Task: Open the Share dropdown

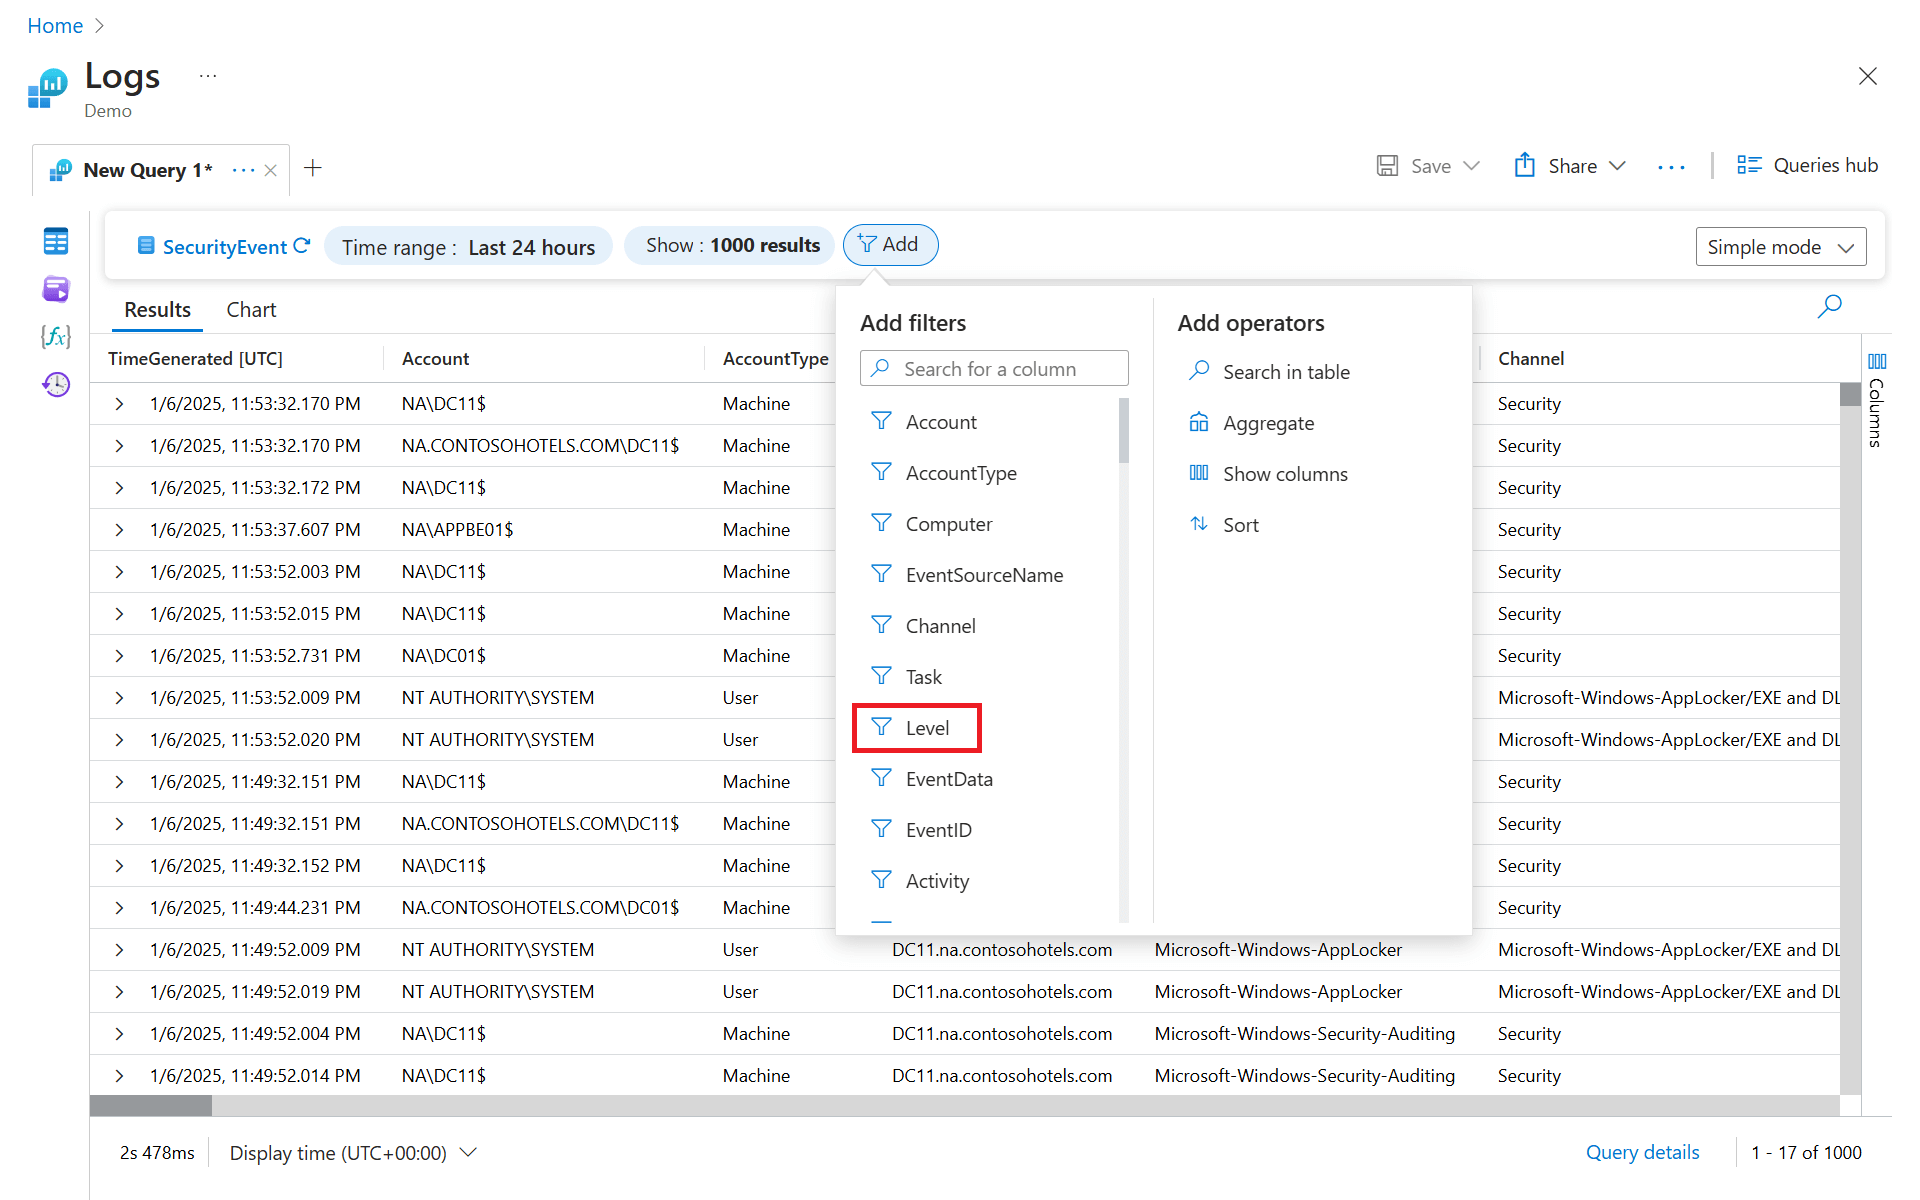Action: coord(1571,166)
